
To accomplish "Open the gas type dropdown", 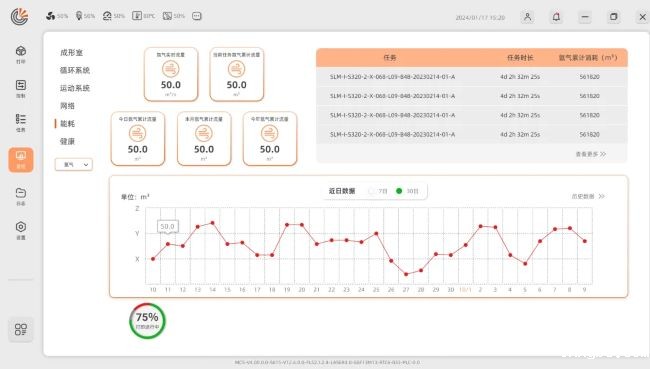I will click(x=74, y=165).
